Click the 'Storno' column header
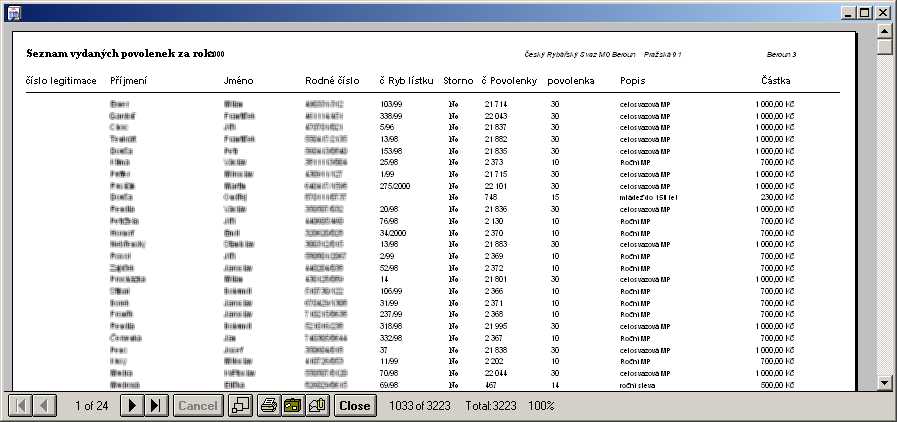897x422 pixels. tap(458, 81)
